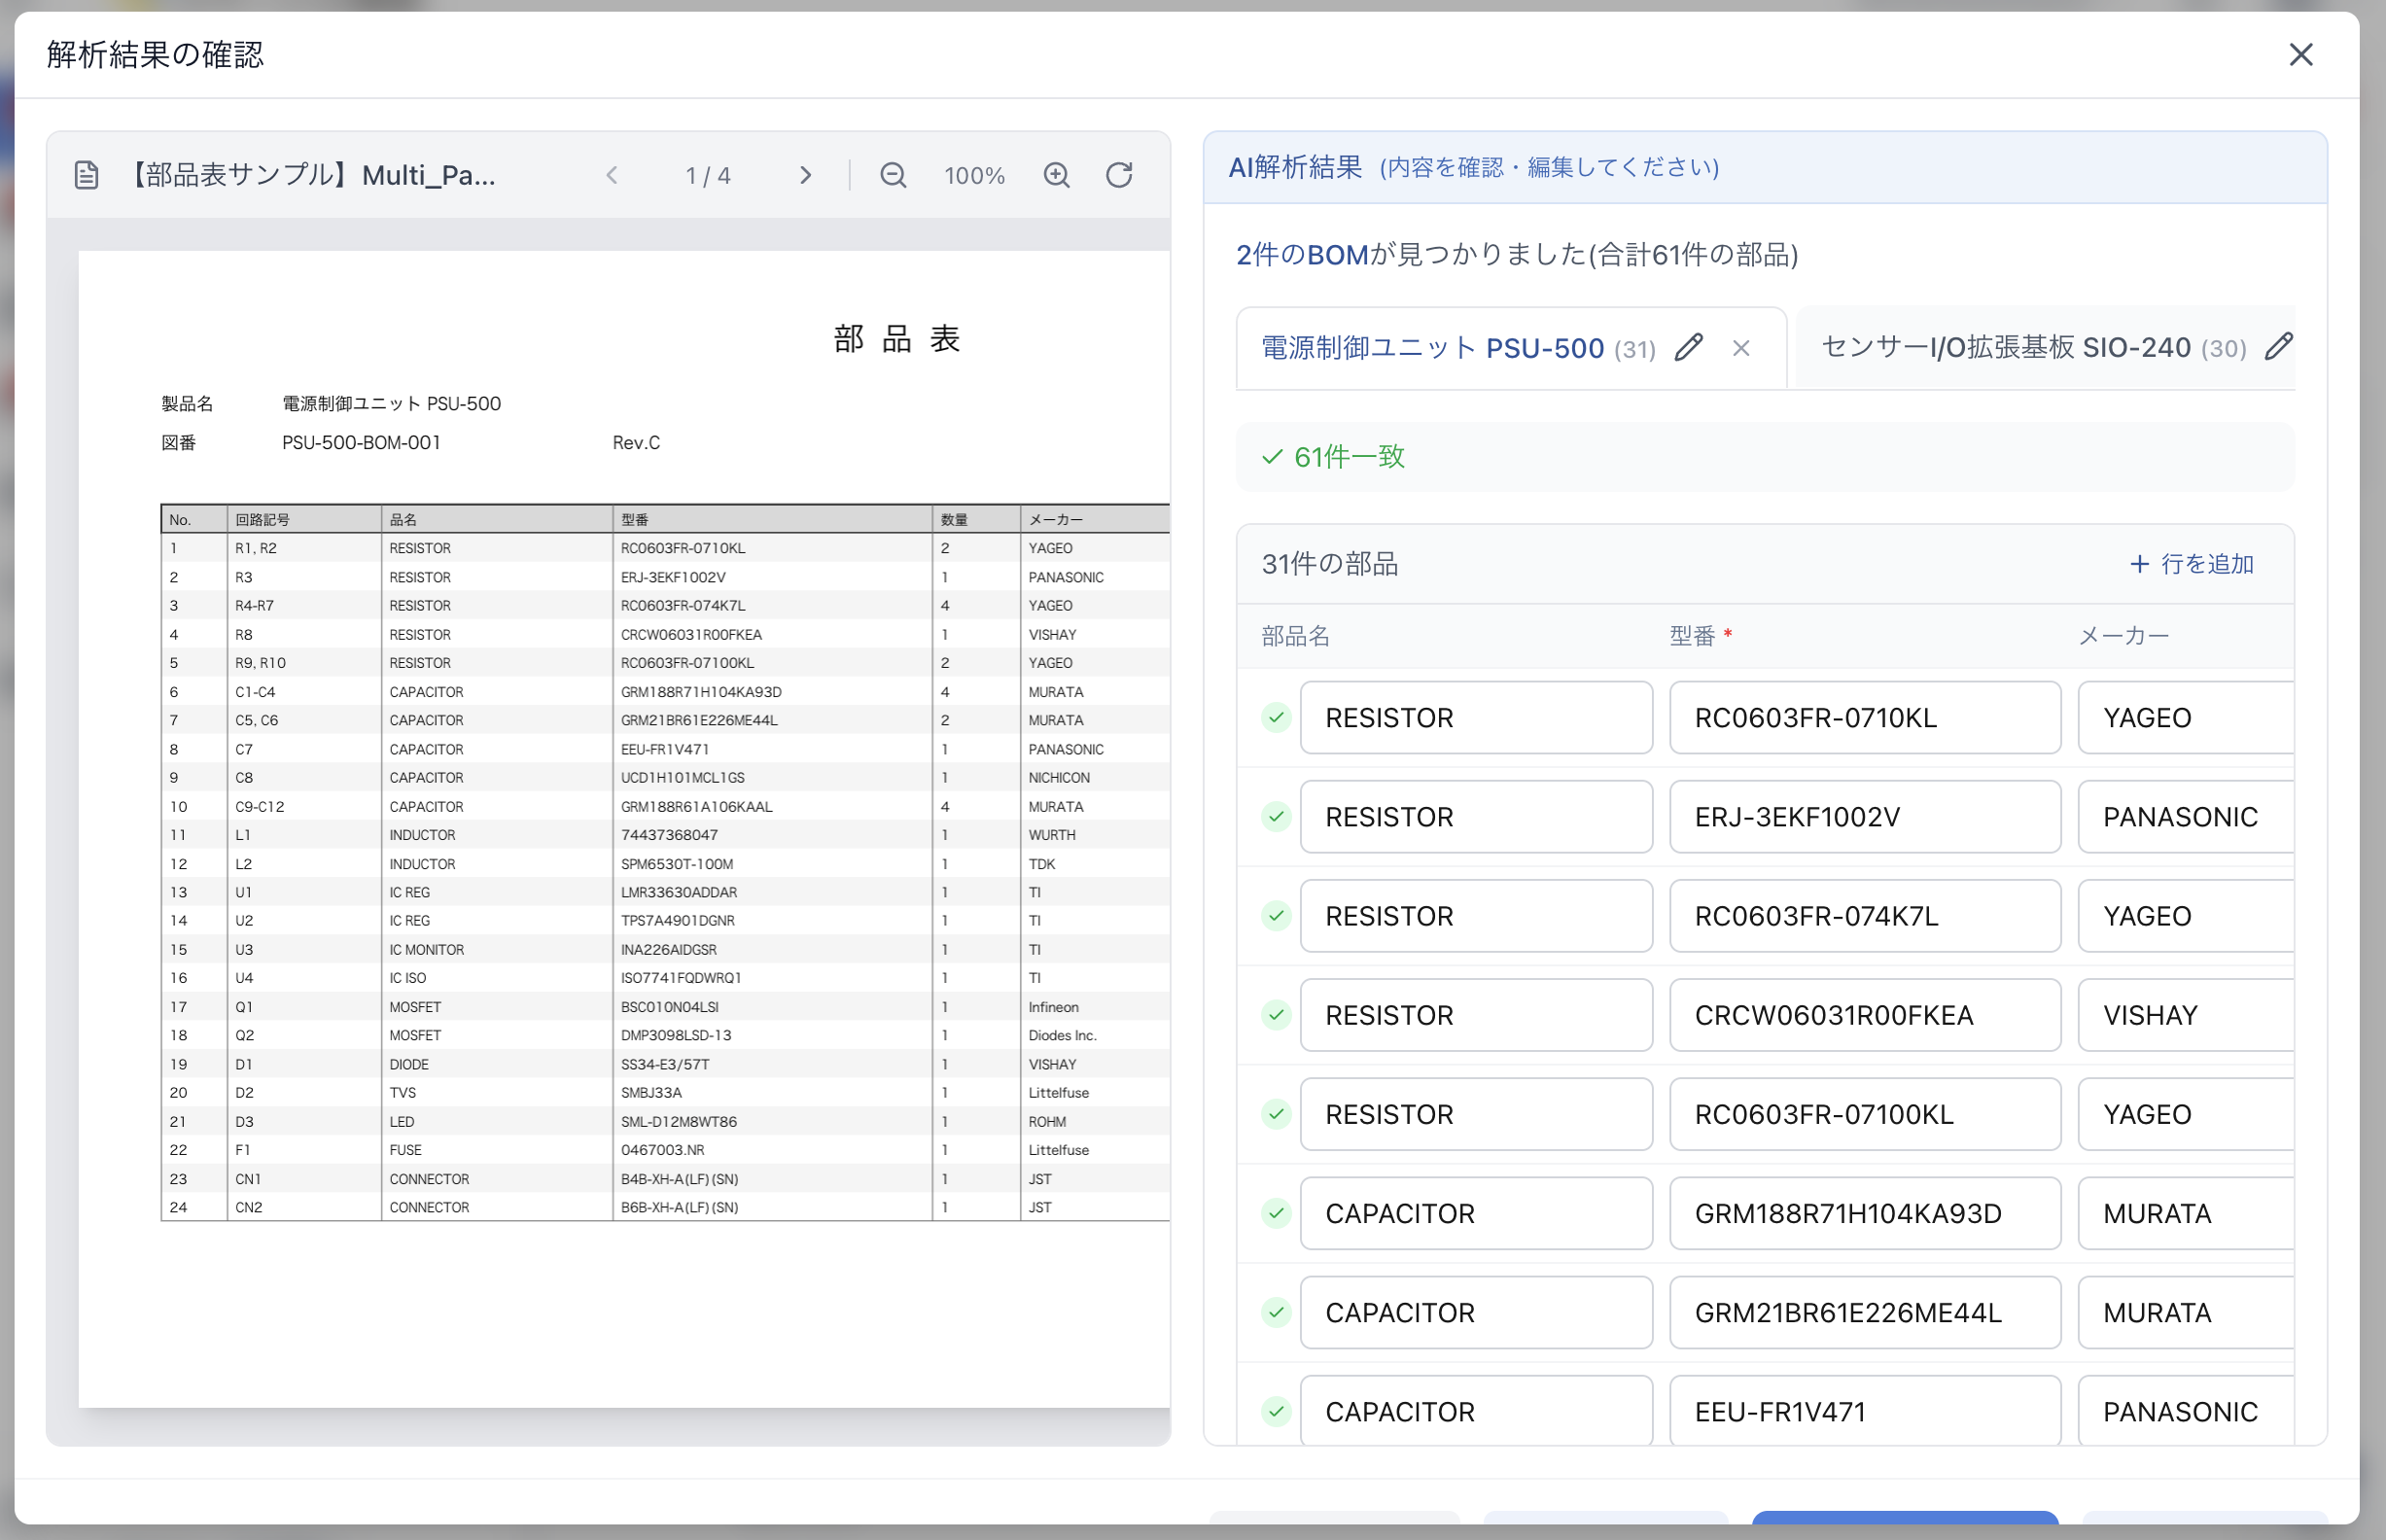Edit model number field GRM188R71H104KA93D
2386x1540 pixels.
click(1865, 1213)
